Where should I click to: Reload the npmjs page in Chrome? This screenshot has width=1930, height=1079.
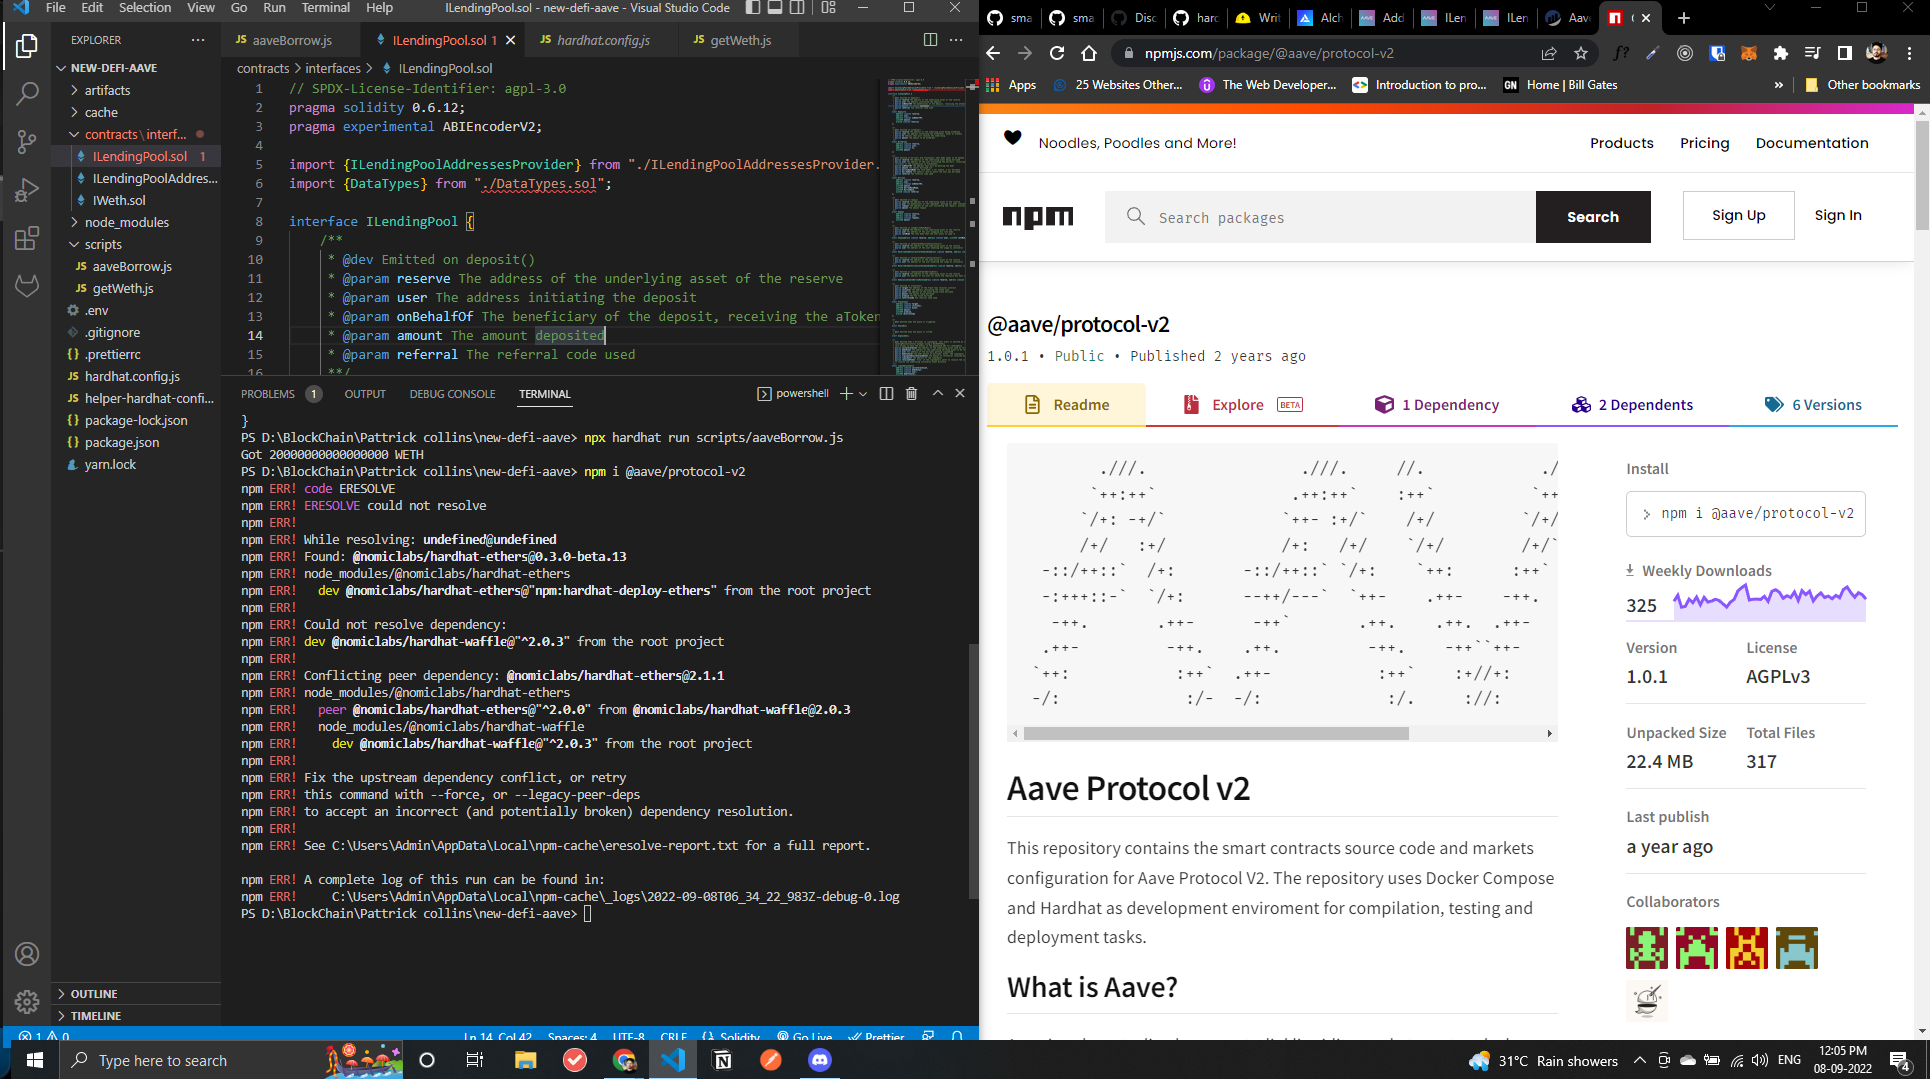(x=1056, y=53)
